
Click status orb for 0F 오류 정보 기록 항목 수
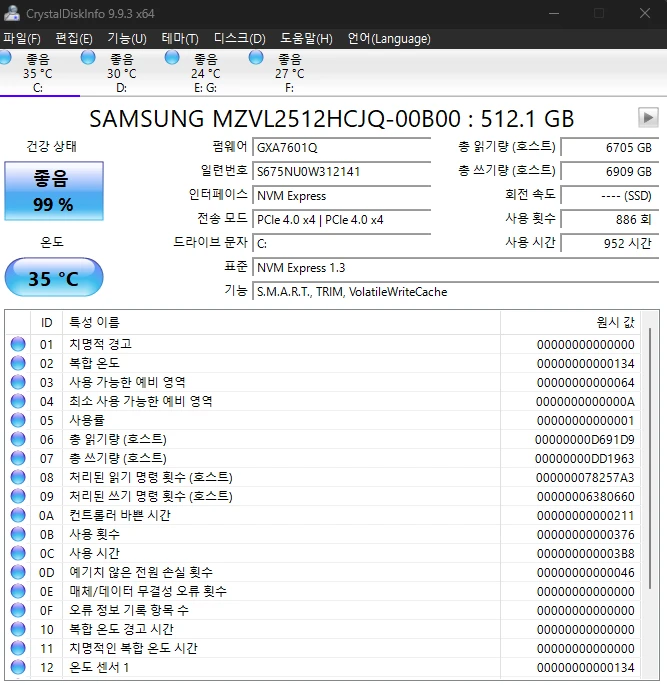[x=18, y=610]
